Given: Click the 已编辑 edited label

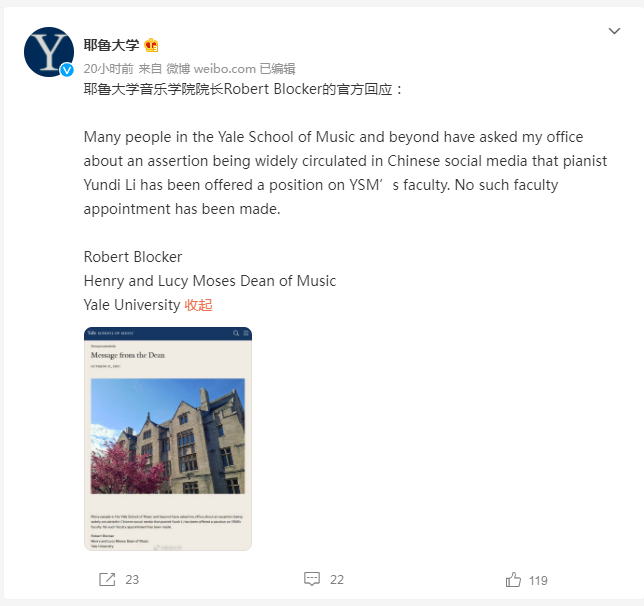Looking at the screenshot, I should pos(278,69).
